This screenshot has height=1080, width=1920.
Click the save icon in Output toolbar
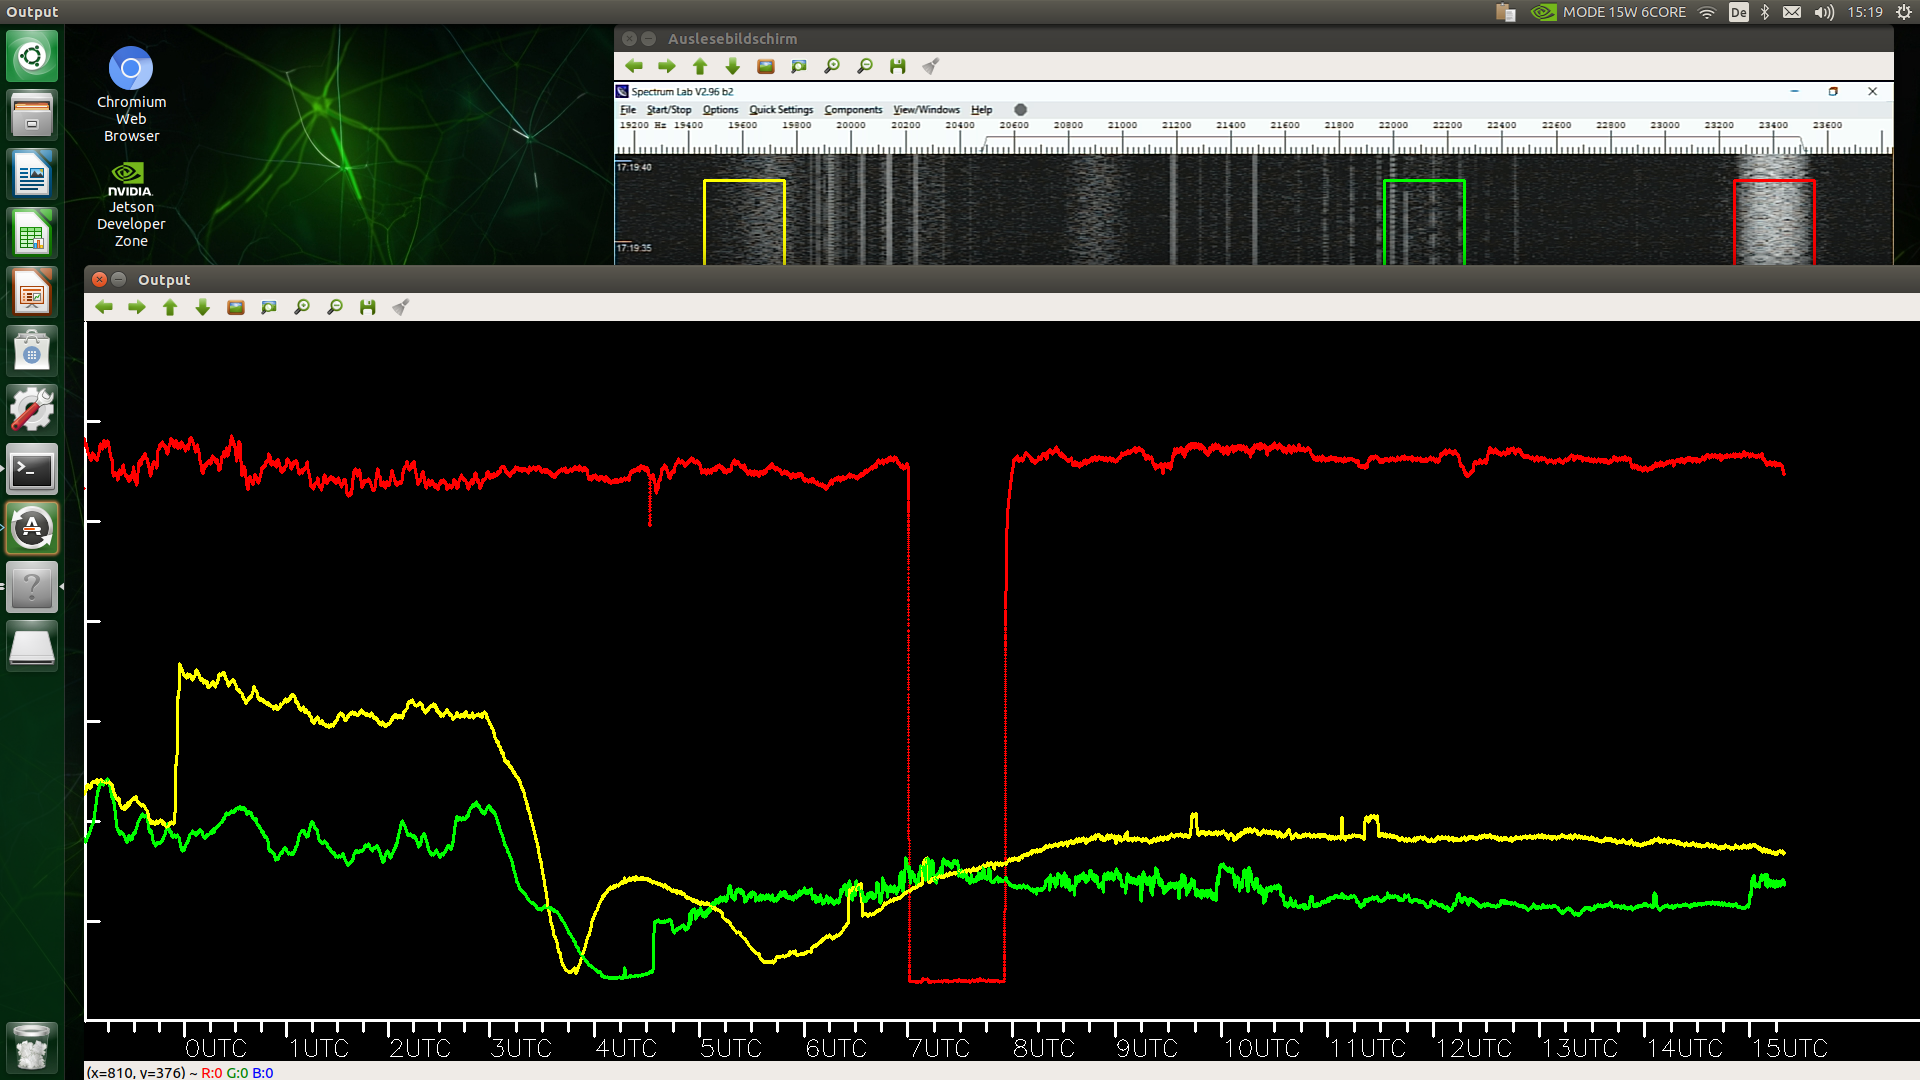(368, 307)
